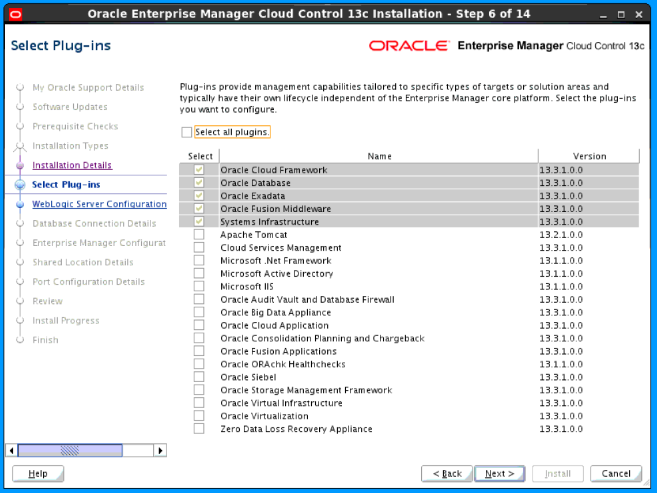This screenshot has height=493, width=657.
Task: Click the sidebar horizontal scrollbar thumb
Action: (70, 451)
